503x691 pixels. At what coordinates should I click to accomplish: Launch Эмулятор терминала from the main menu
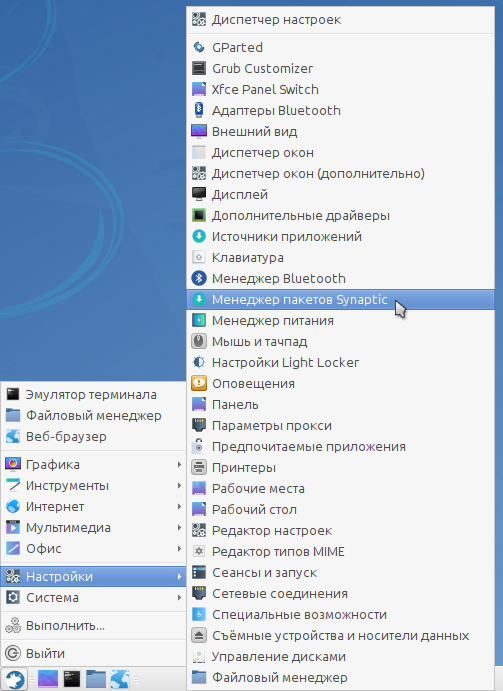tap(93, 394)
